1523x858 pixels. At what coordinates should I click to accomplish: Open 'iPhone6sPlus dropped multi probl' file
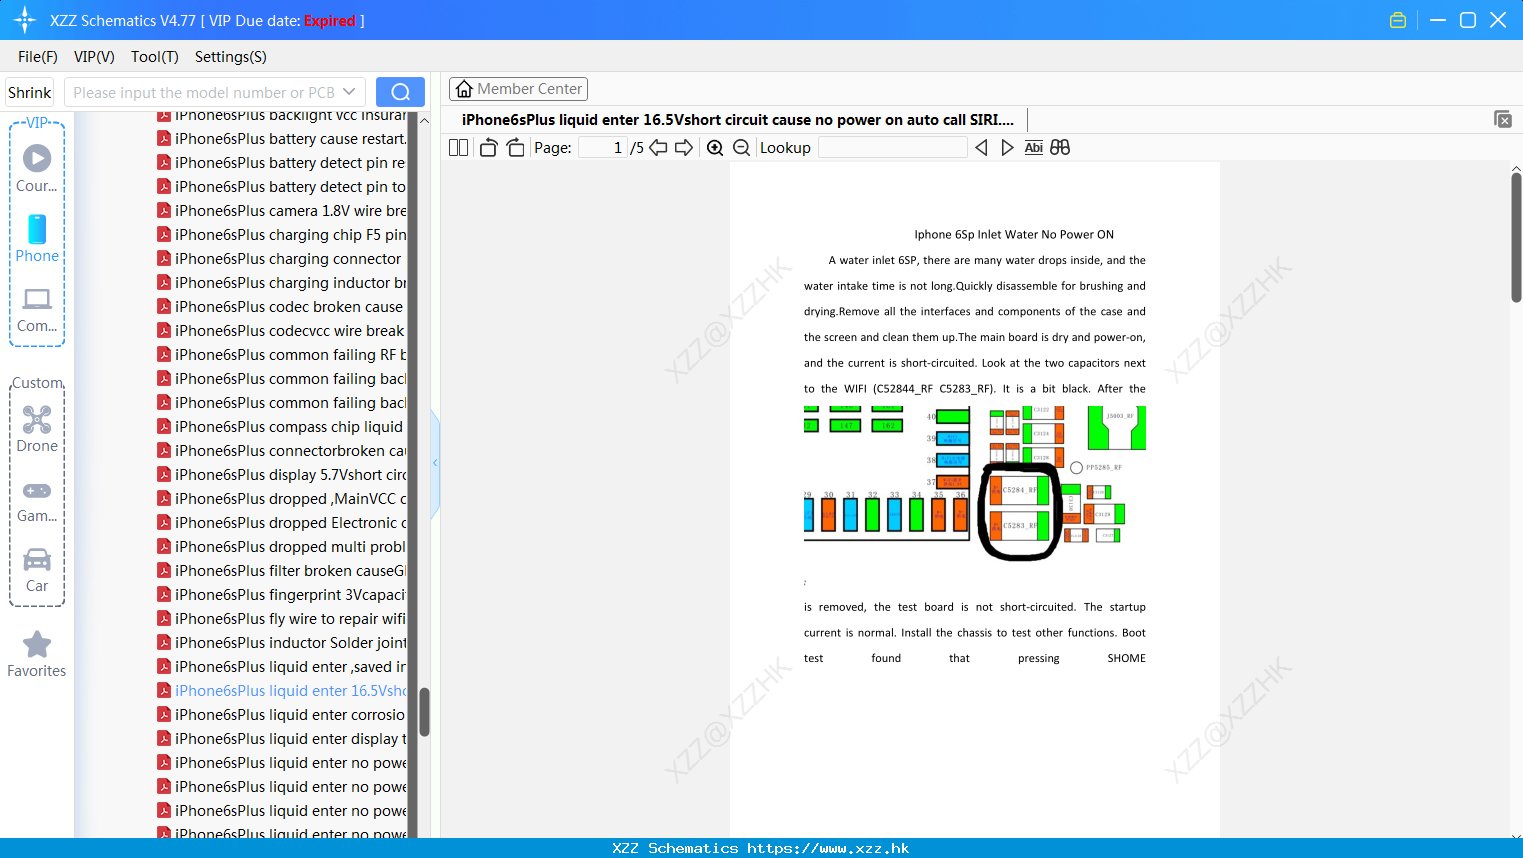(282, 547)
